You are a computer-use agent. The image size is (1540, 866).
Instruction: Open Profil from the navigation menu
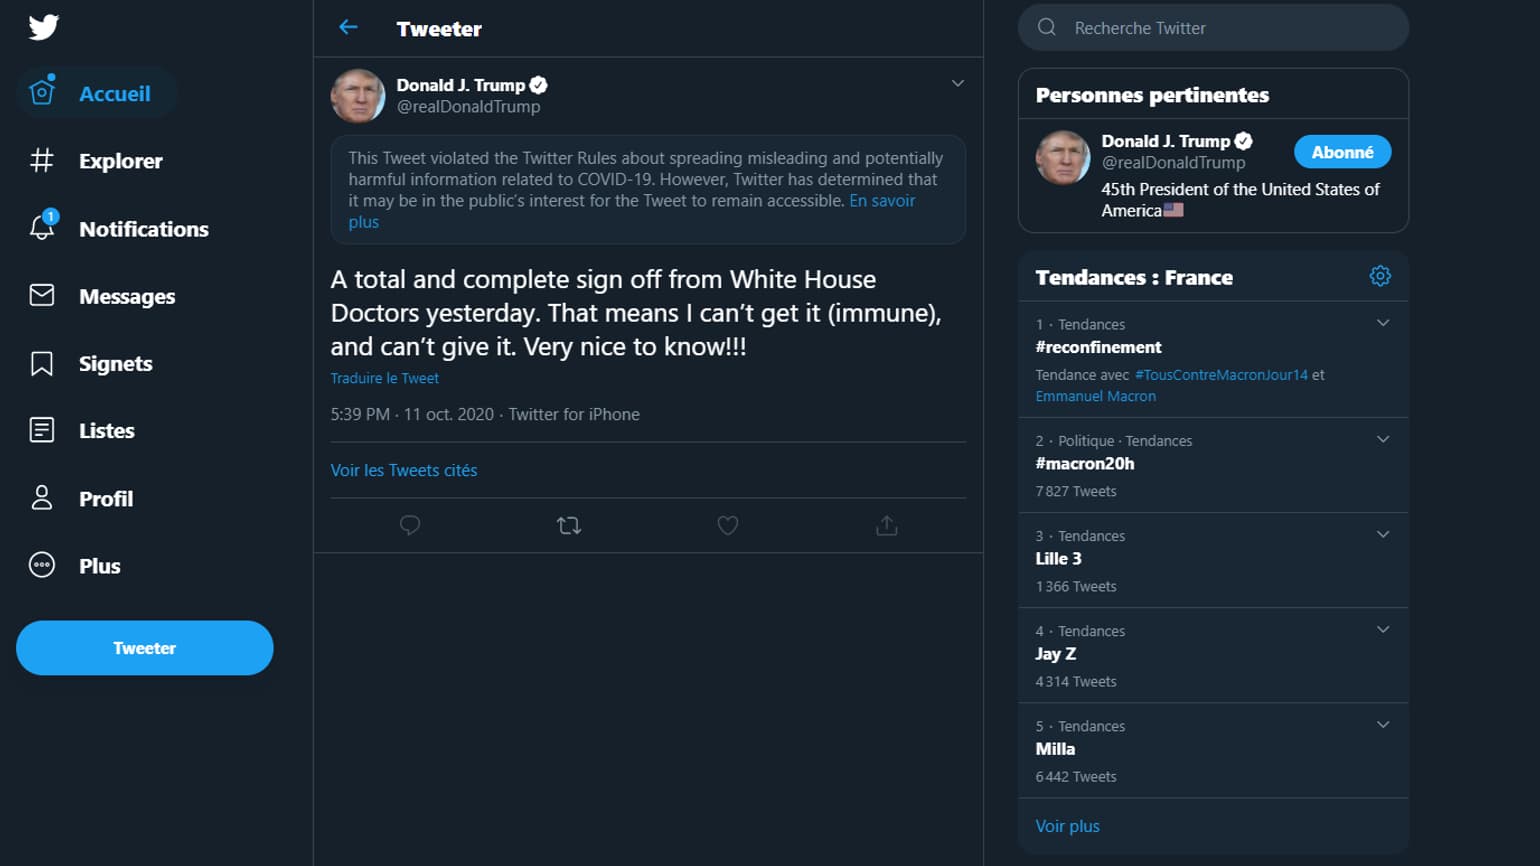[105, 498]
